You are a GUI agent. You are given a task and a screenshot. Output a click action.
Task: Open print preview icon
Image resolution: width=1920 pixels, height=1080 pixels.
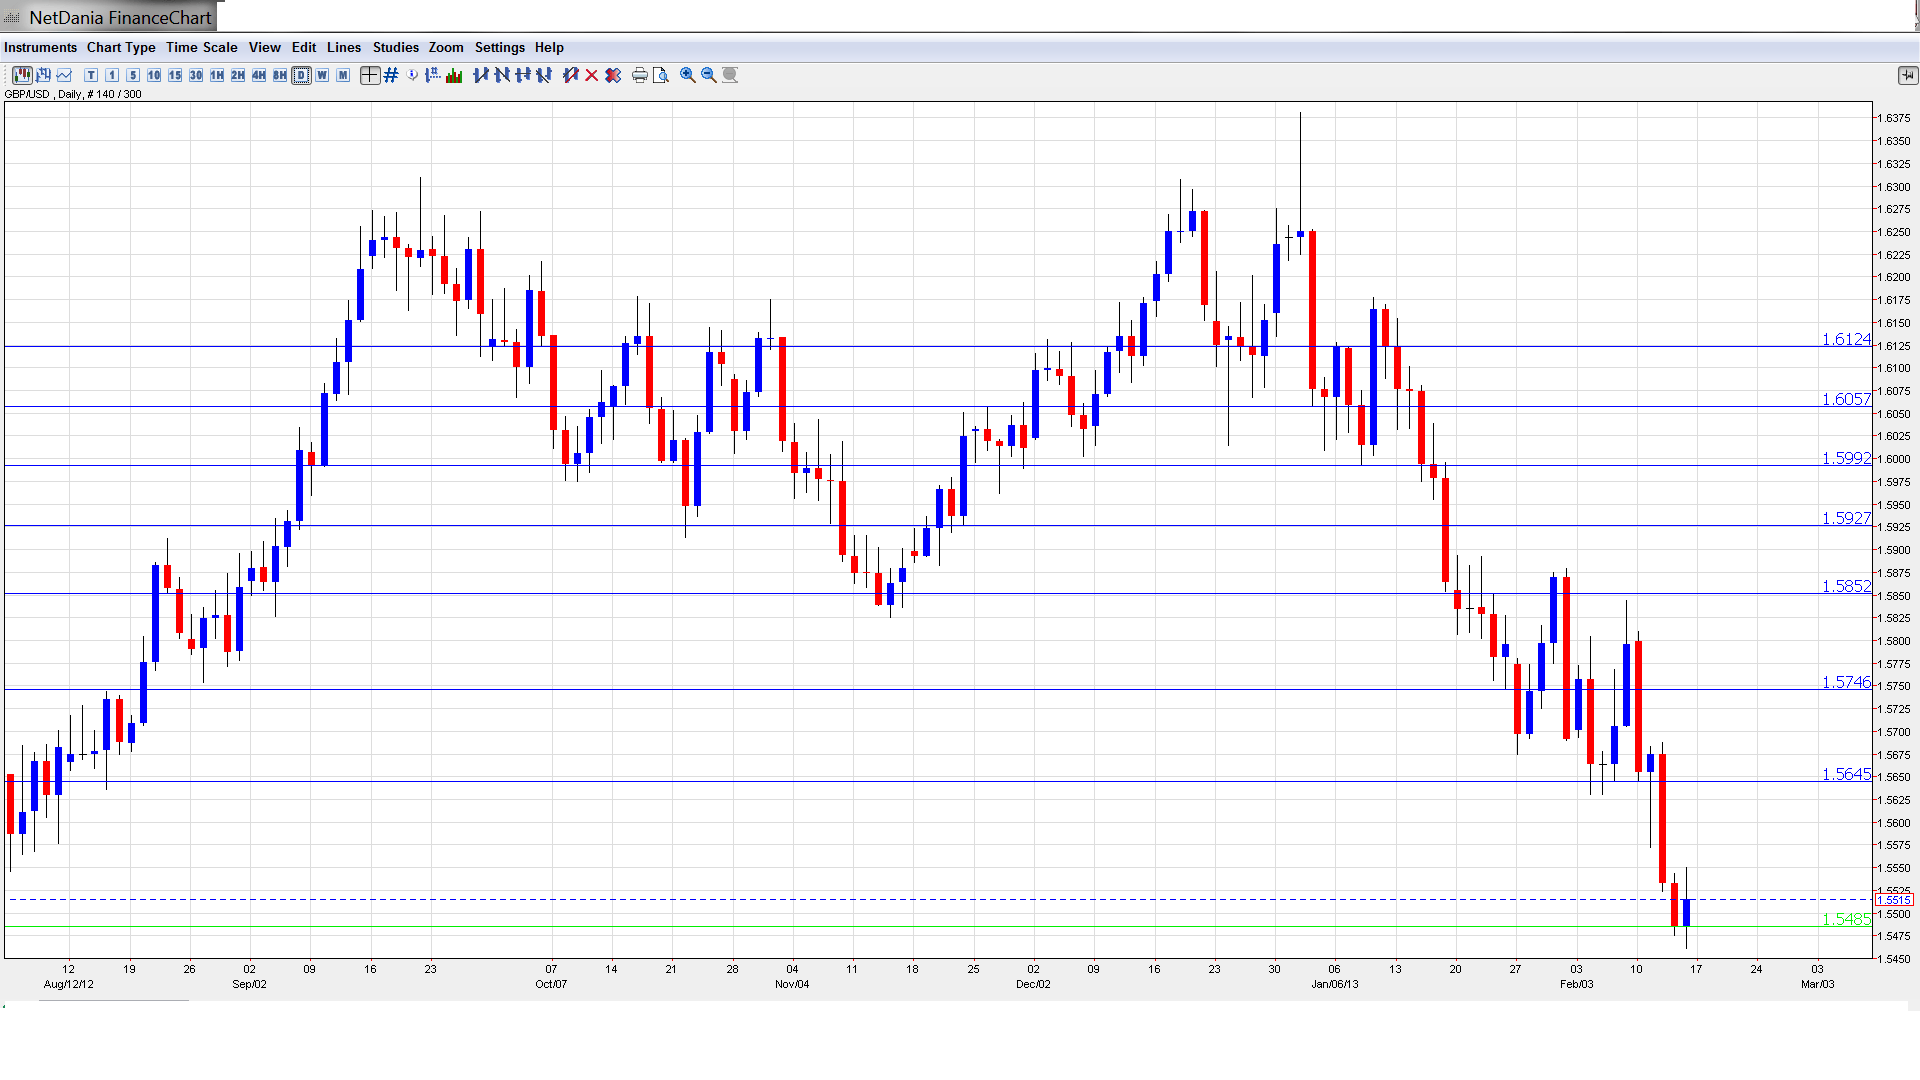pyautogui.click(x=661, y=75)
